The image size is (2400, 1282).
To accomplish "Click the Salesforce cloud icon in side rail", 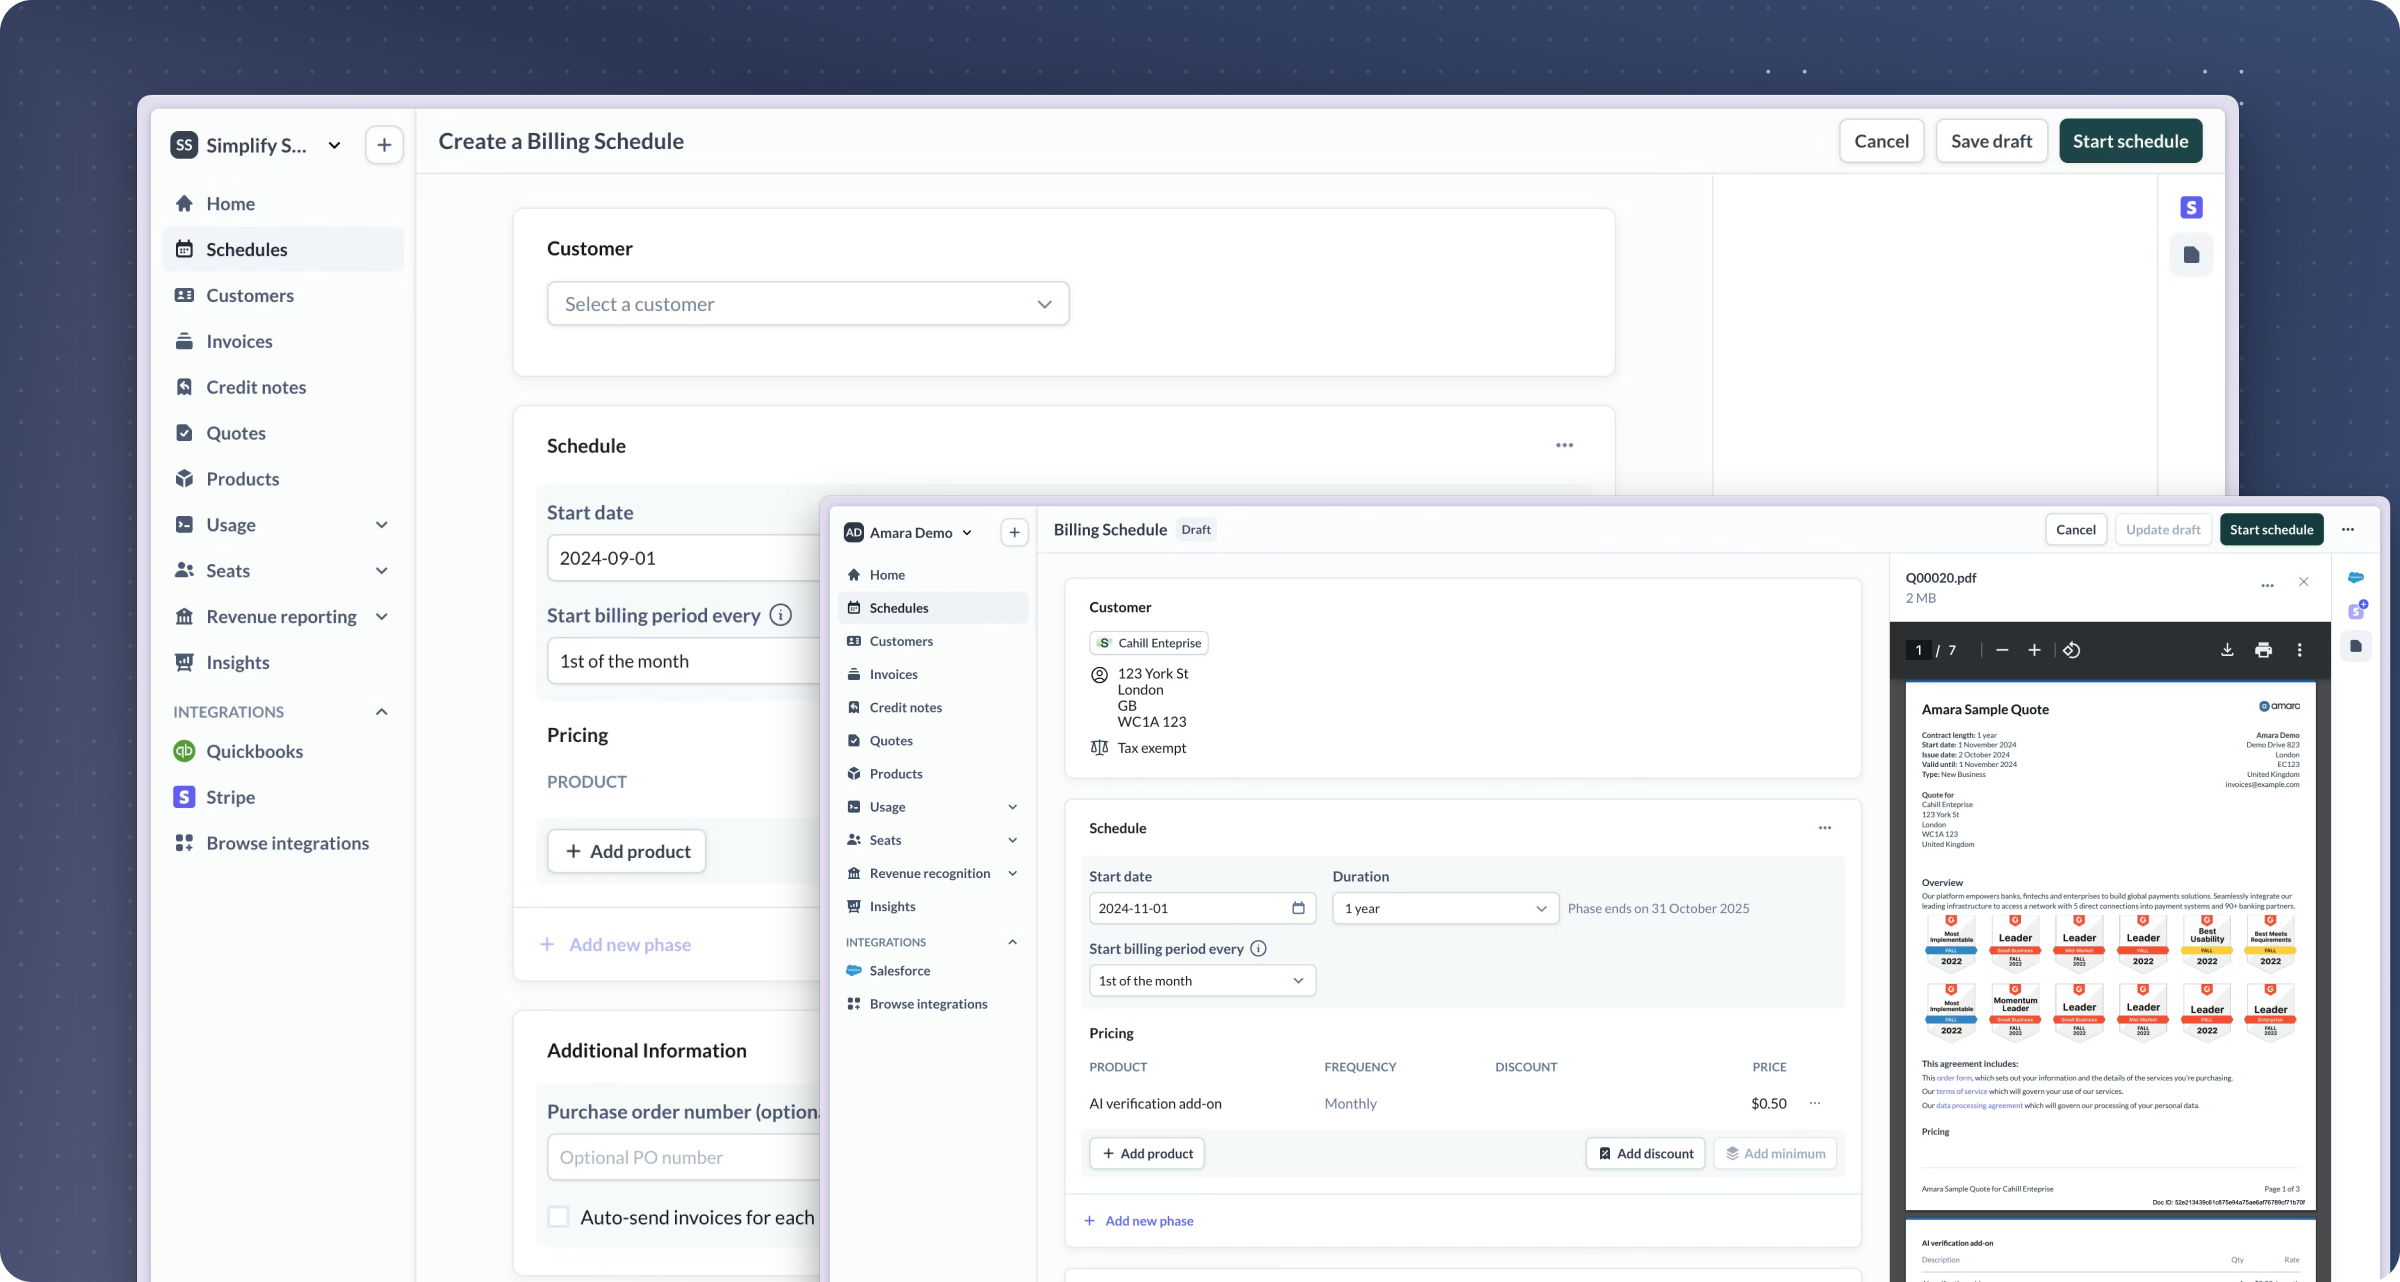I will pos(2356,578).
